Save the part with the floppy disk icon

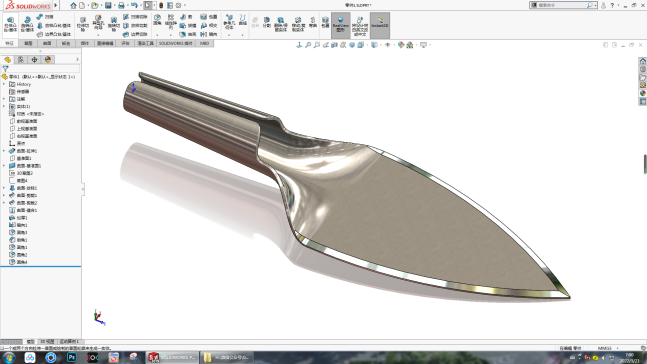[x=108, y=5]
